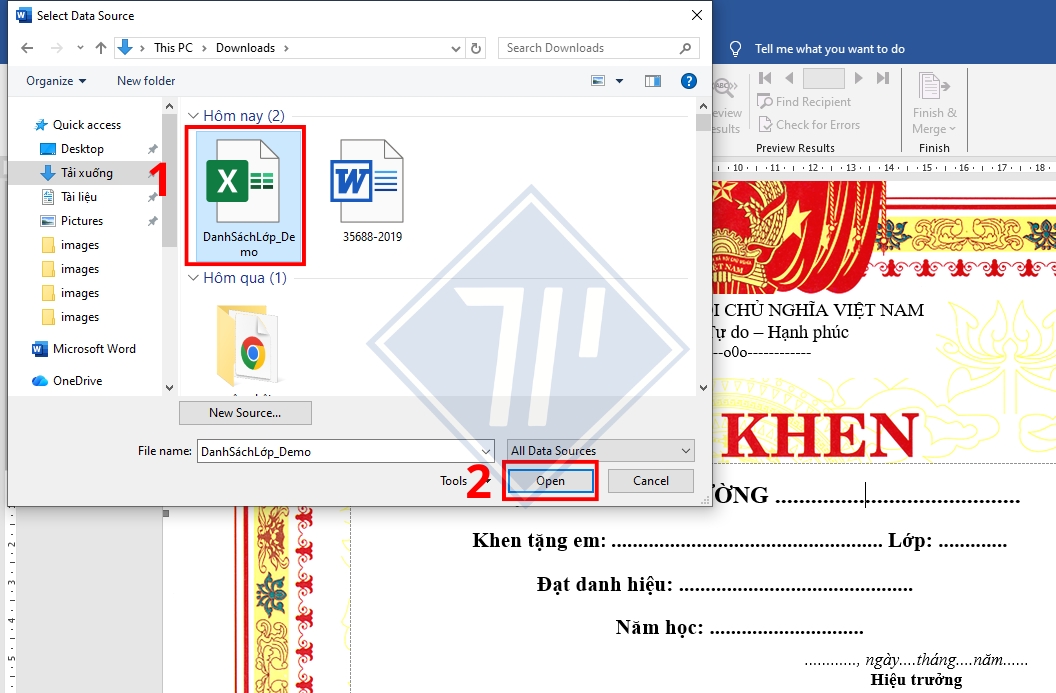
Task: Click New folder
Action: point(146,81)
